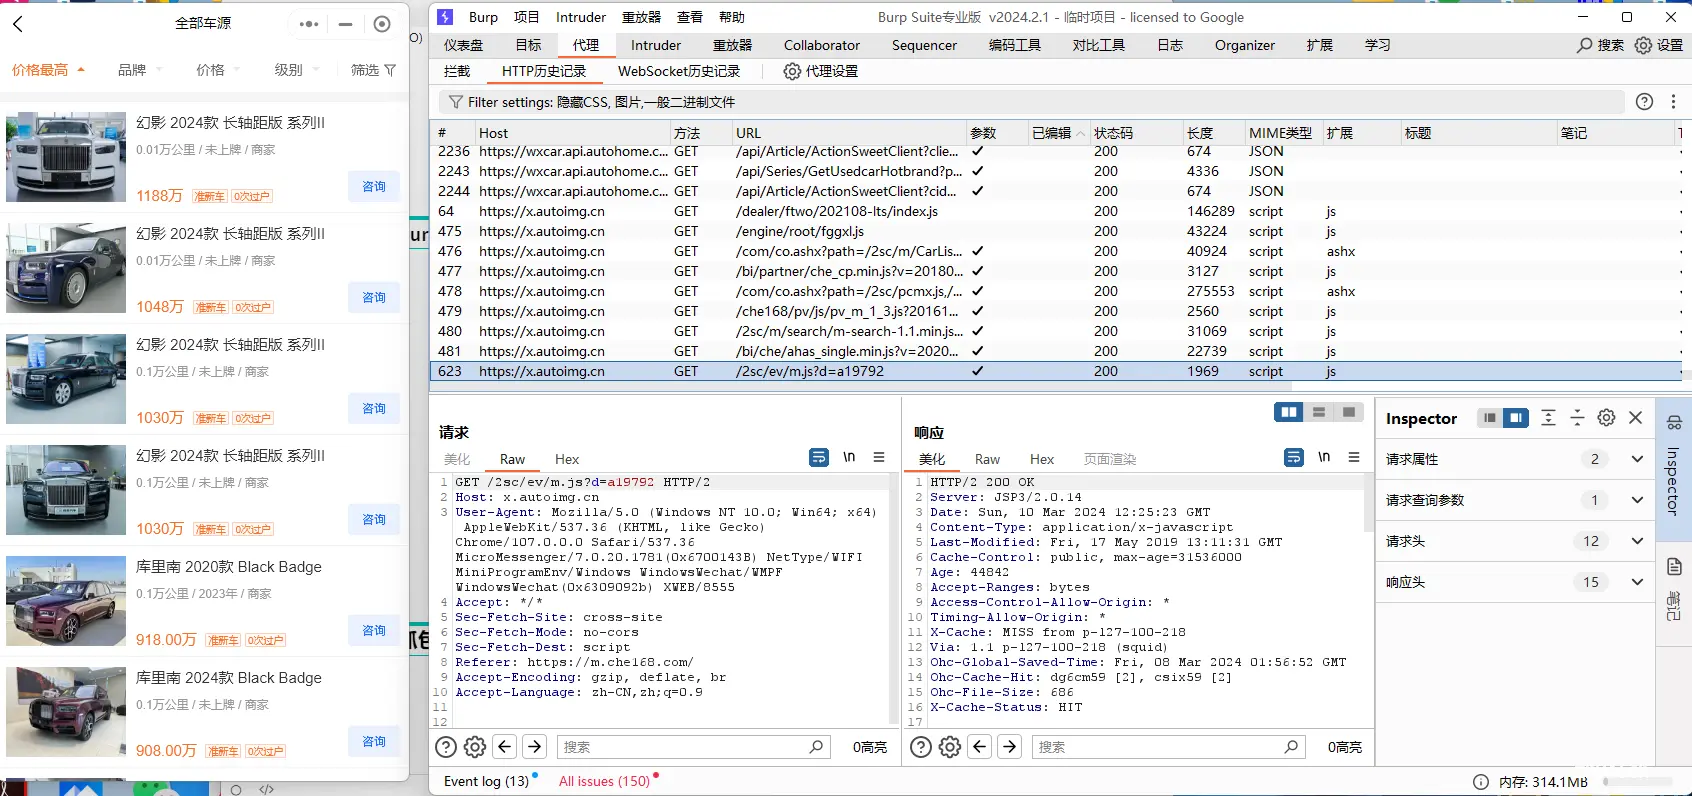Screen dimensions: 1692x796
Task: Open All issues (150) in status bar
Action: 605,781
